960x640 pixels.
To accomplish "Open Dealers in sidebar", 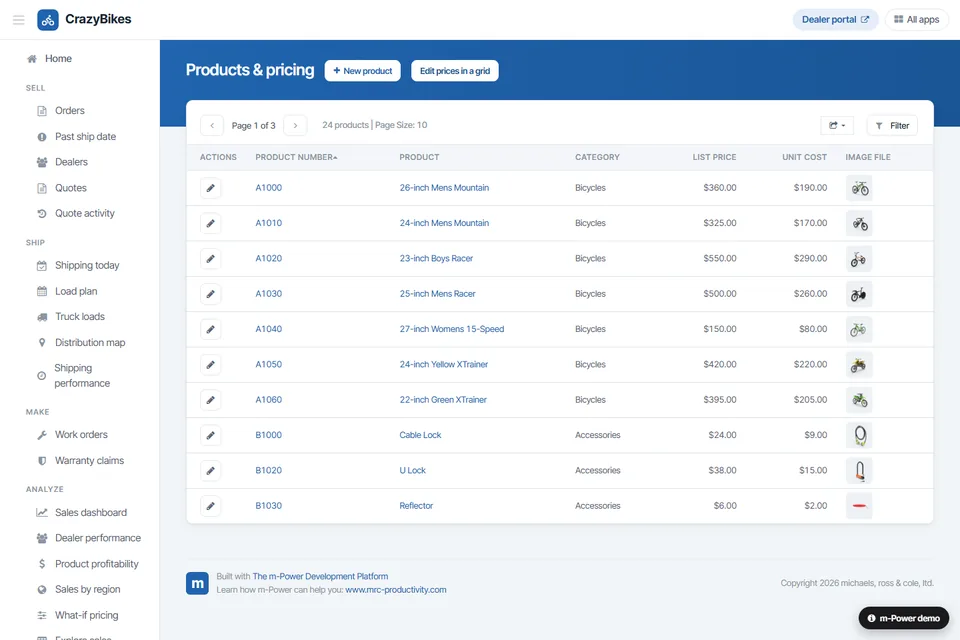I will click(62, 162).
